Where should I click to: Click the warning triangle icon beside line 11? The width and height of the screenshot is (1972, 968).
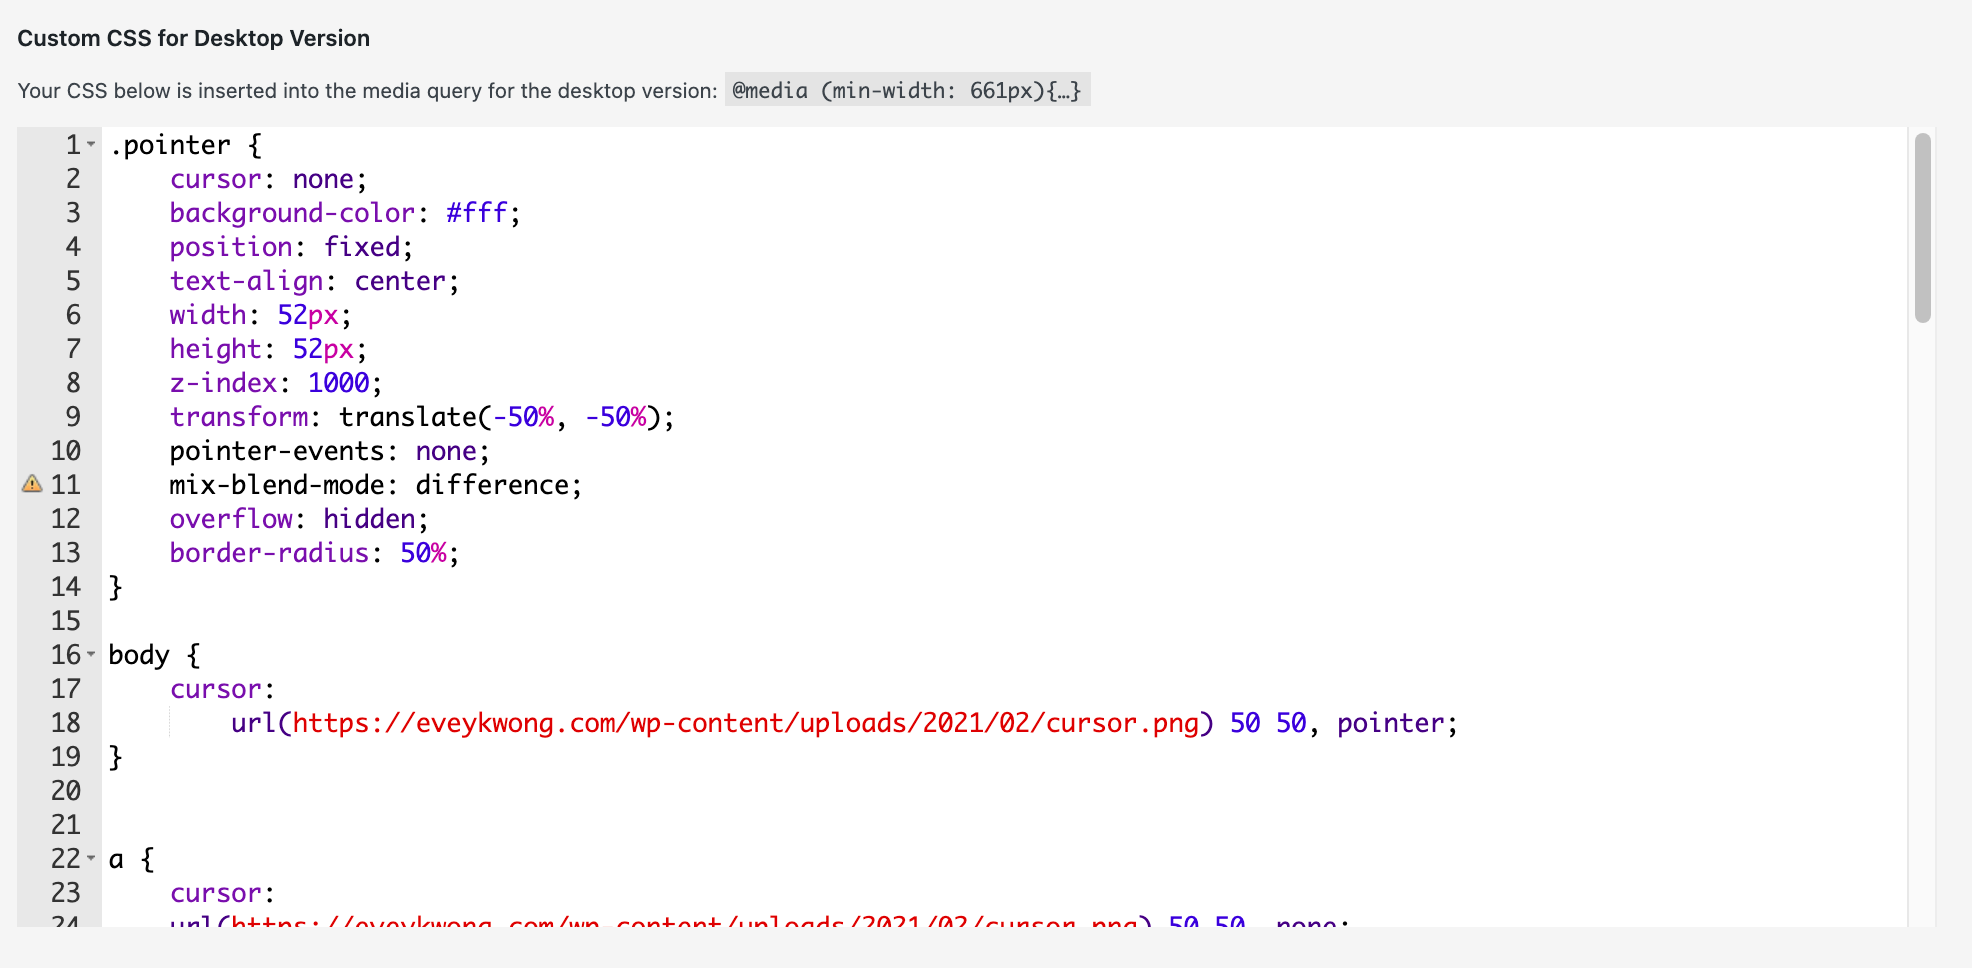[x=31, y=484]
